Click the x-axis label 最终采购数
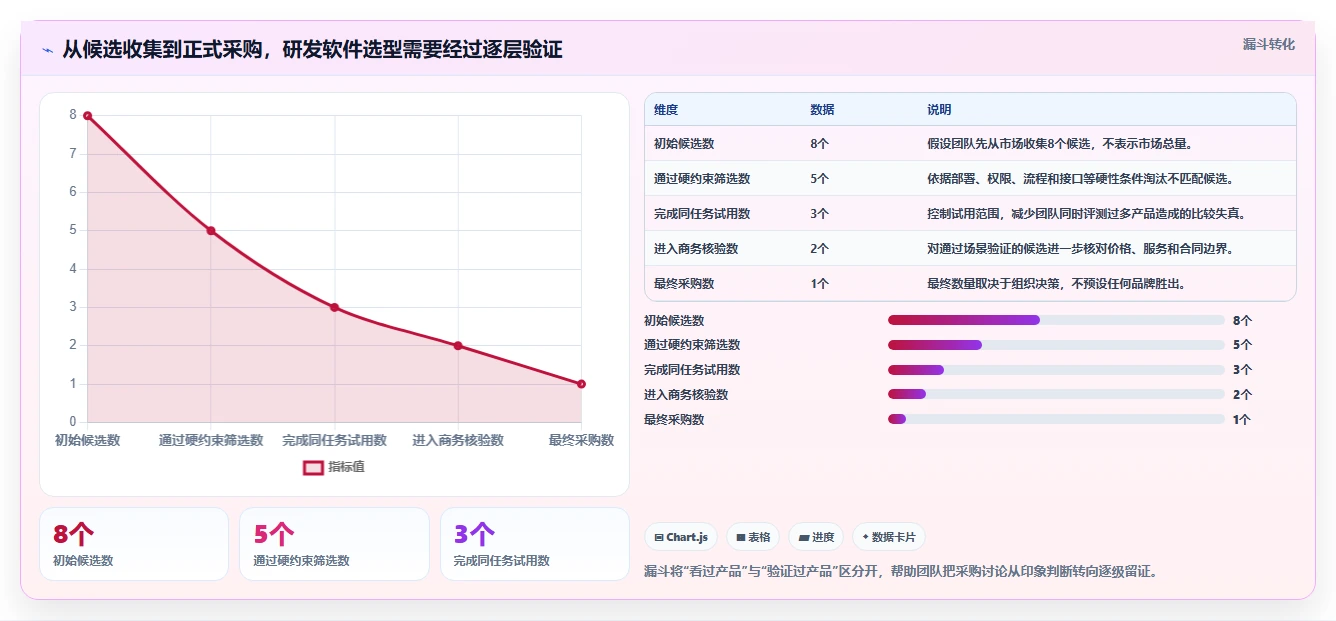Viewport: 1336px width, 621px height. click(x=581, y=440)
